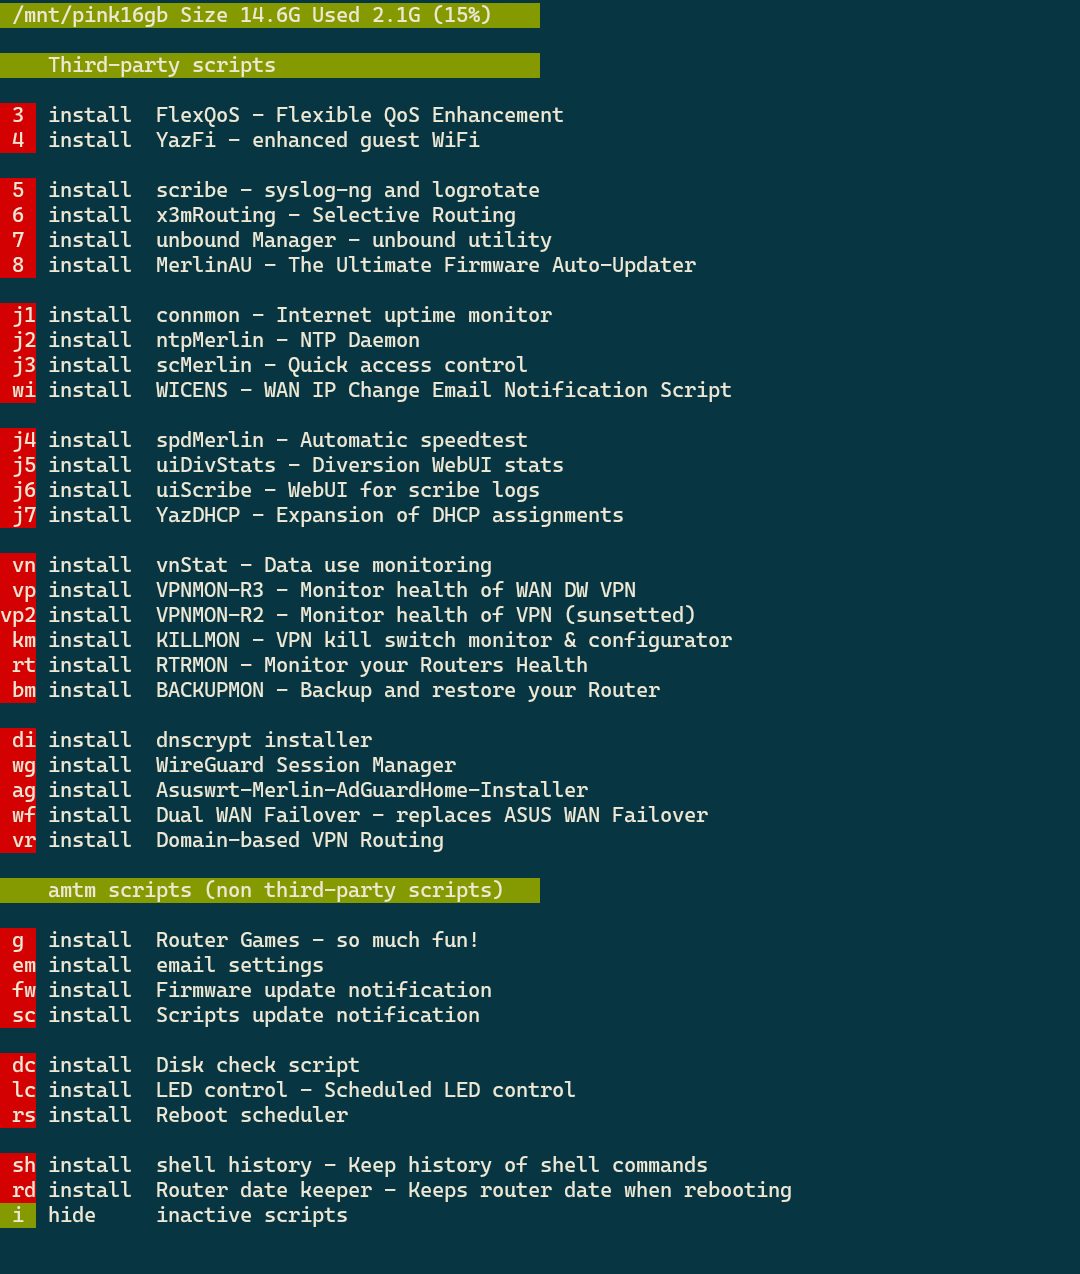Select the 'wg' key for WireGuard Manager
1080x1274 pixels.
coord(22,765)
